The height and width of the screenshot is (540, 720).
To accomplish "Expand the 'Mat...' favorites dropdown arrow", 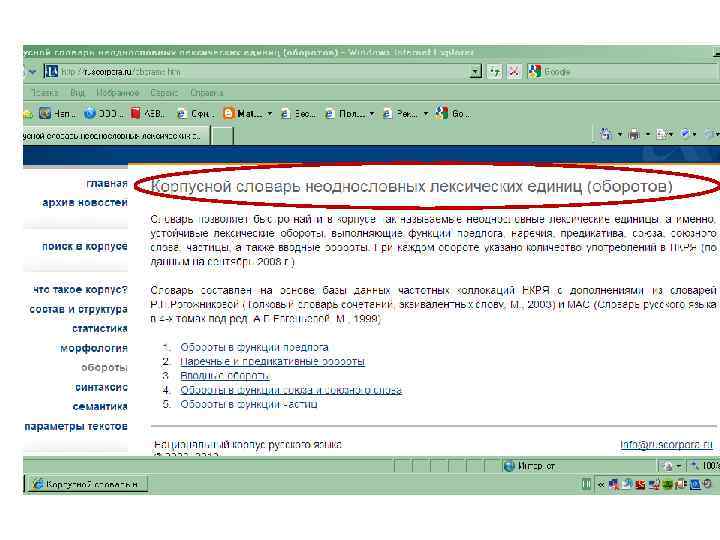I will click(270, 113).
